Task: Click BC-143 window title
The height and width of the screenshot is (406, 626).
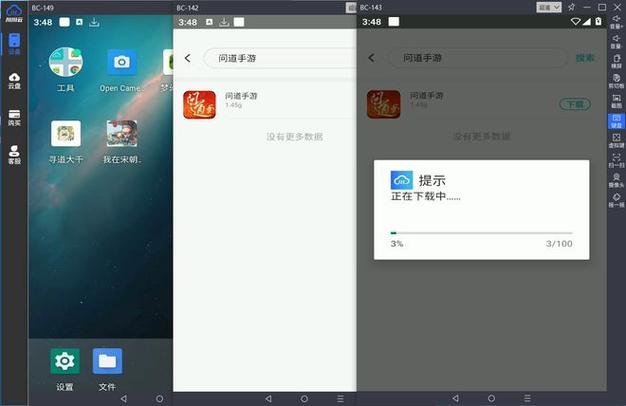Action: [371, 8]
